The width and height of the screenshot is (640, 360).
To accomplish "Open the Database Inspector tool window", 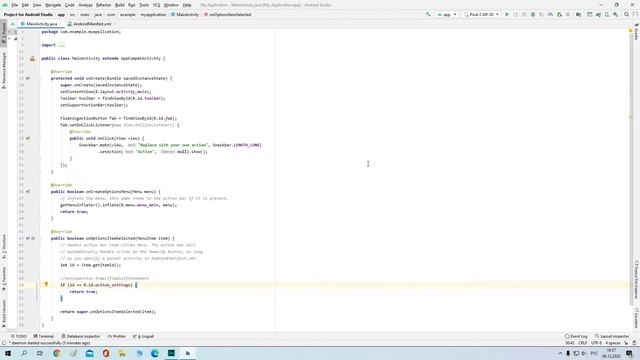I will [x=81, y=336].
